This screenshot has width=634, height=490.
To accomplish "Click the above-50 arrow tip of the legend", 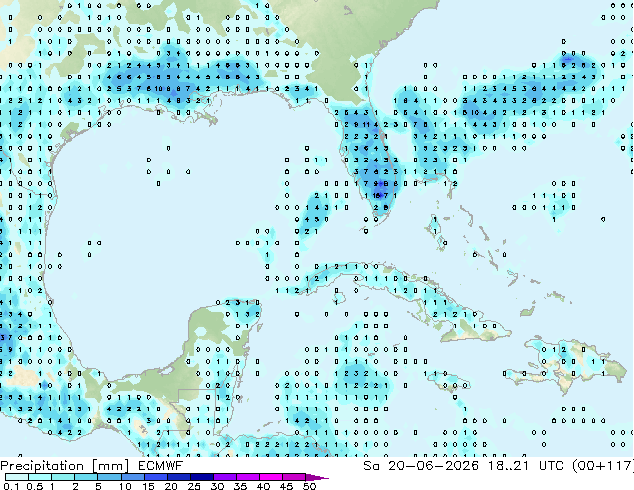I will point(317,477).
